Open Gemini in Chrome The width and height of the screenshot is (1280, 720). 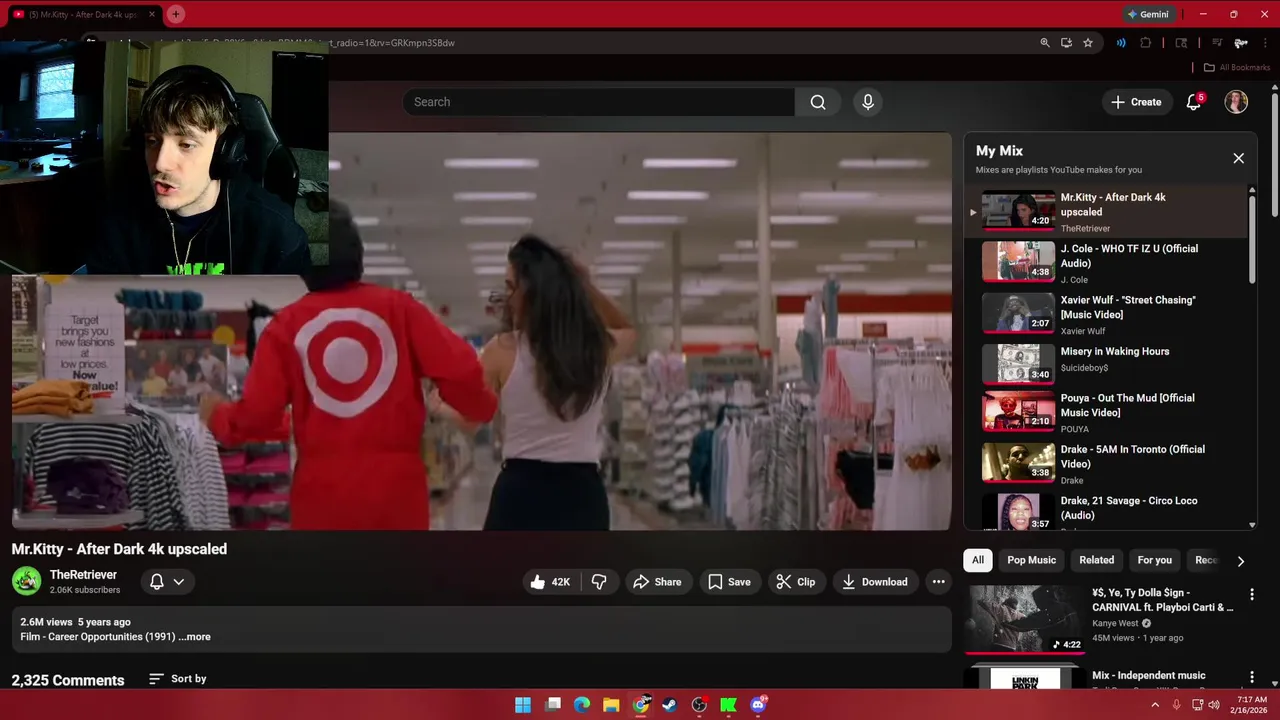click(1148, 14)
